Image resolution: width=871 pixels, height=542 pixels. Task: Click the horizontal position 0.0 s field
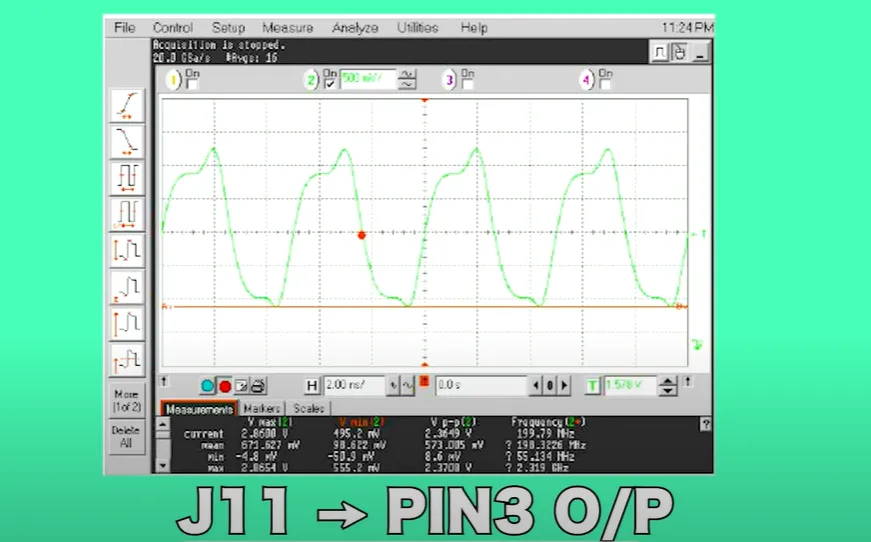tap(480, 385)
